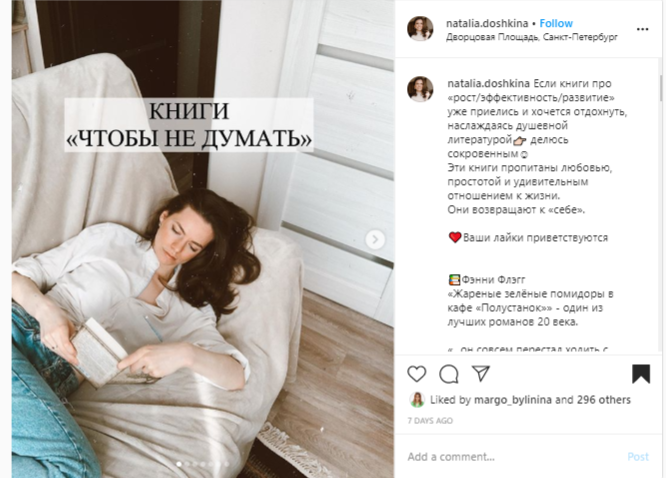The width and height of the screenshot is (666, 478).
Task: Click the caption panel scrollbar
Action: point(661,88)
